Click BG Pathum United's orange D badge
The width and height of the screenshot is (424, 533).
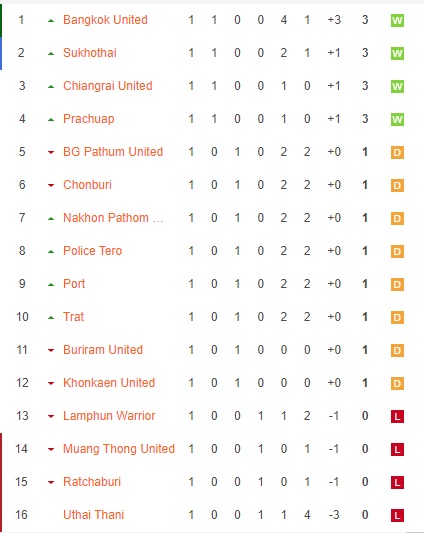point(397,153)
